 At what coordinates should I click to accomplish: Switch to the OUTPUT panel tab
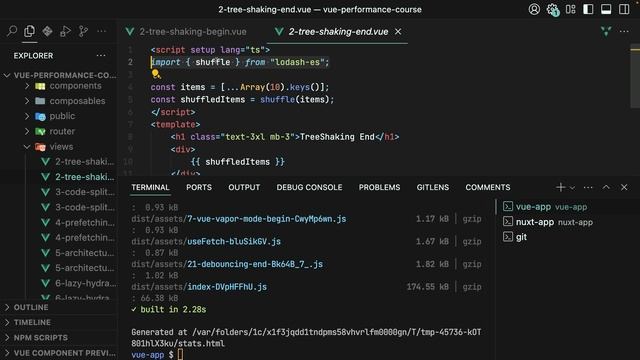click(244, 187)
